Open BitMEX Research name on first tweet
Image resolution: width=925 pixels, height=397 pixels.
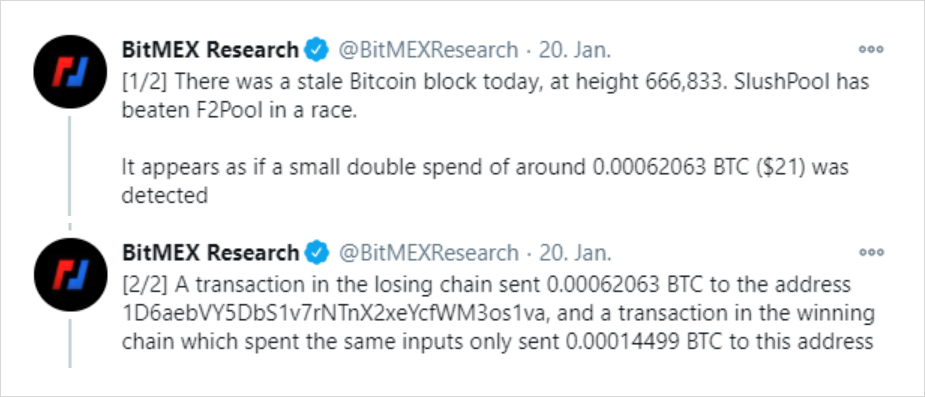[210, 50]
